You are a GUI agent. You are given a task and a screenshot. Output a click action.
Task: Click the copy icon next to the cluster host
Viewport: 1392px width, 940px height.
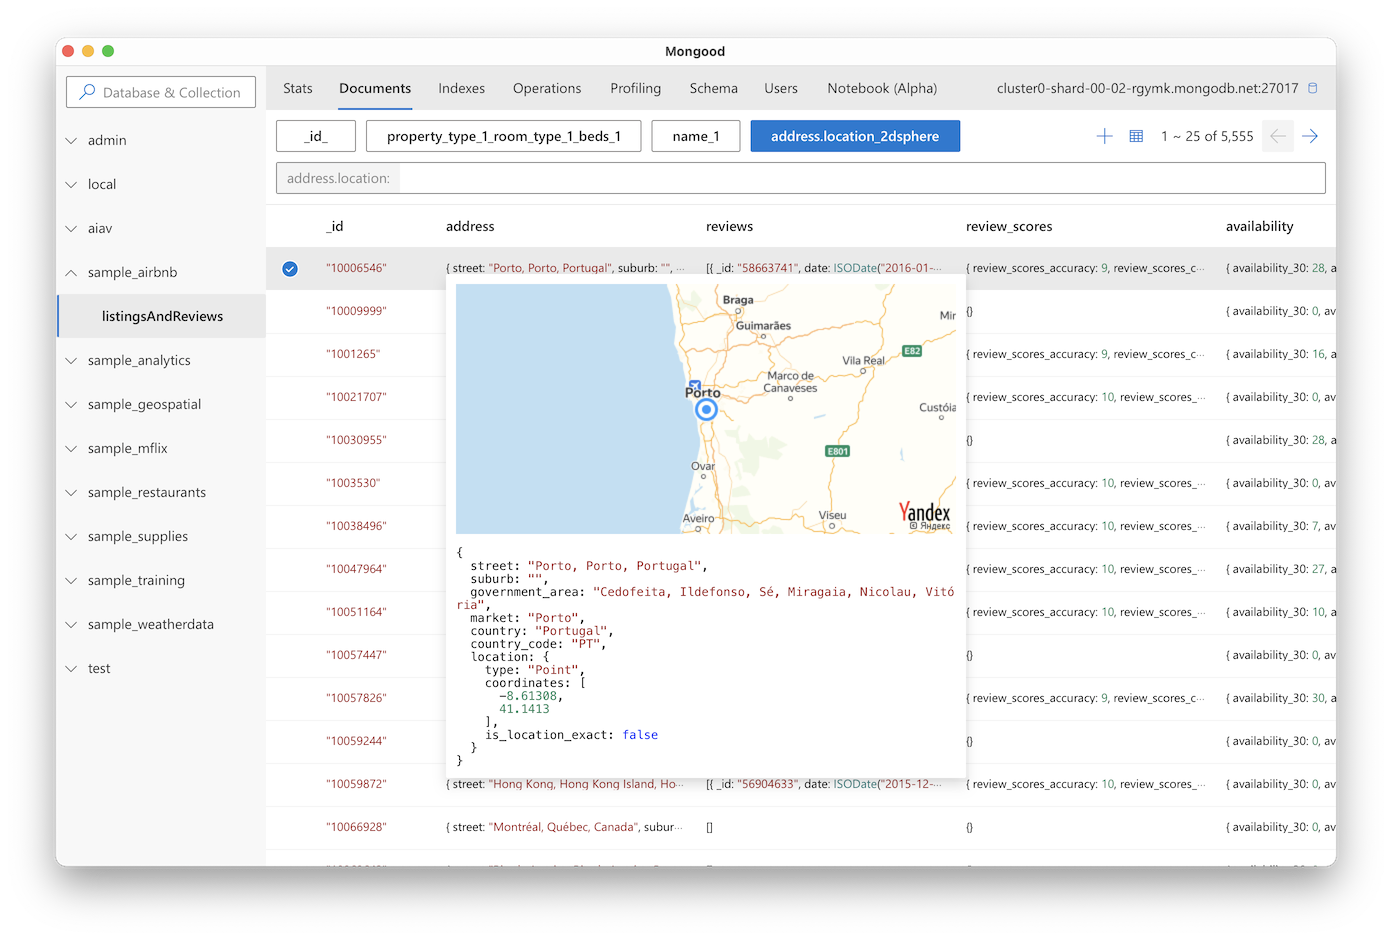coord(1313,88)
